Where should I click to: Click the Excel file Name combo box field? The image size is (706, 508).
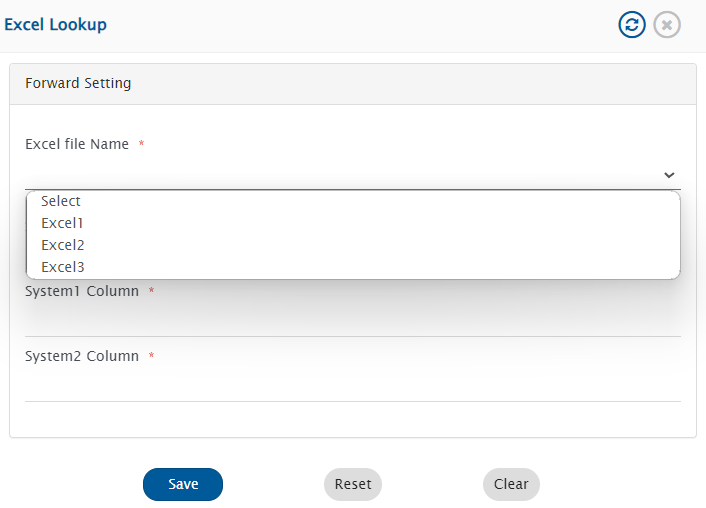[x=340, y=175]
